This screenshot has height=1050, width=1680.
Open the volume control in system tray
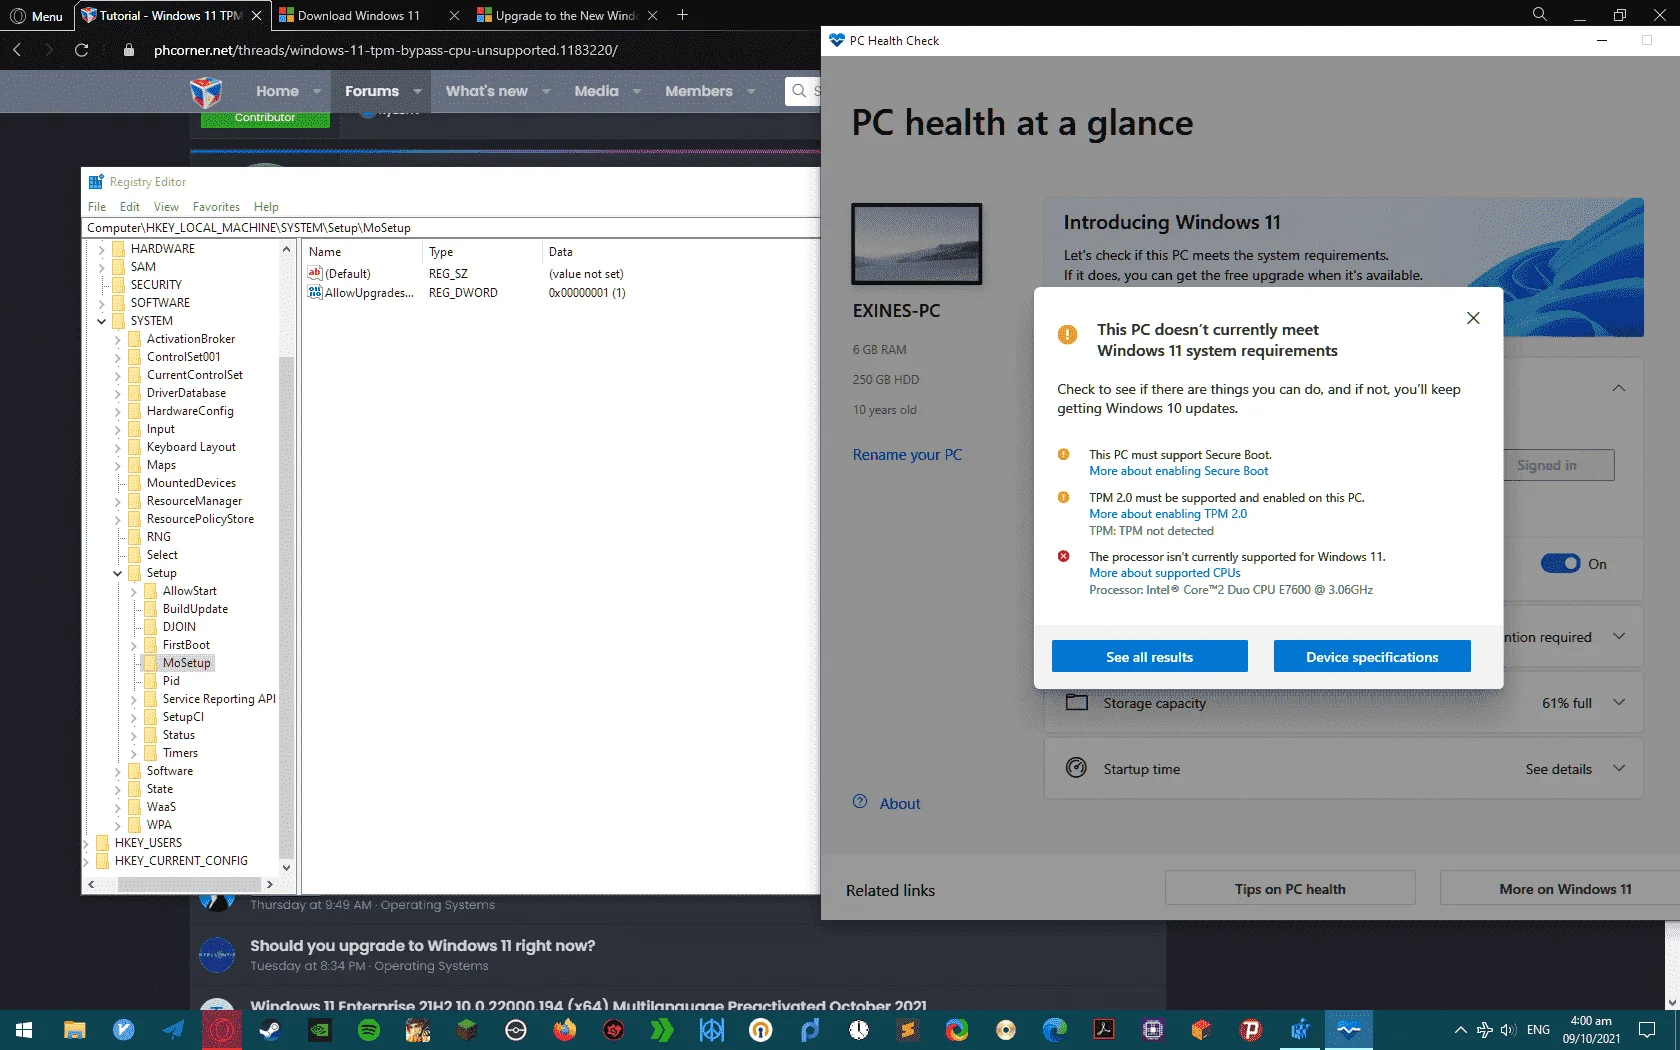pos(1508,1030)
